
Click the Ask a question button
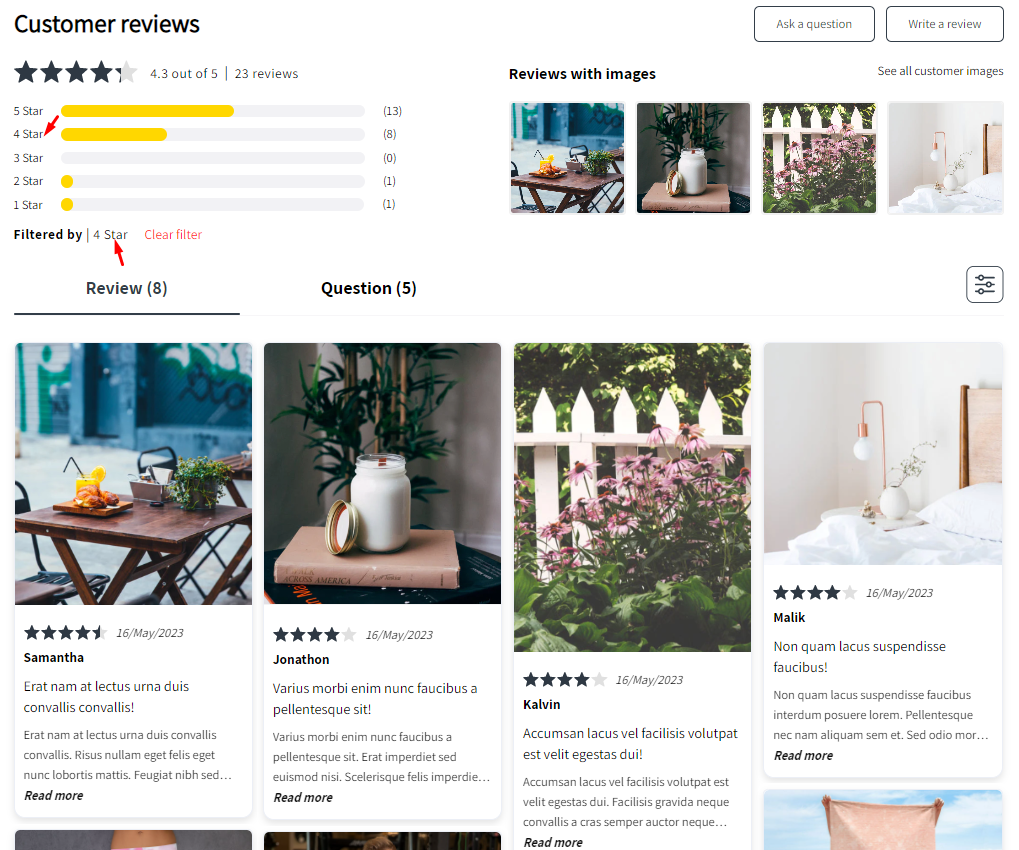(x=814, y=24)
